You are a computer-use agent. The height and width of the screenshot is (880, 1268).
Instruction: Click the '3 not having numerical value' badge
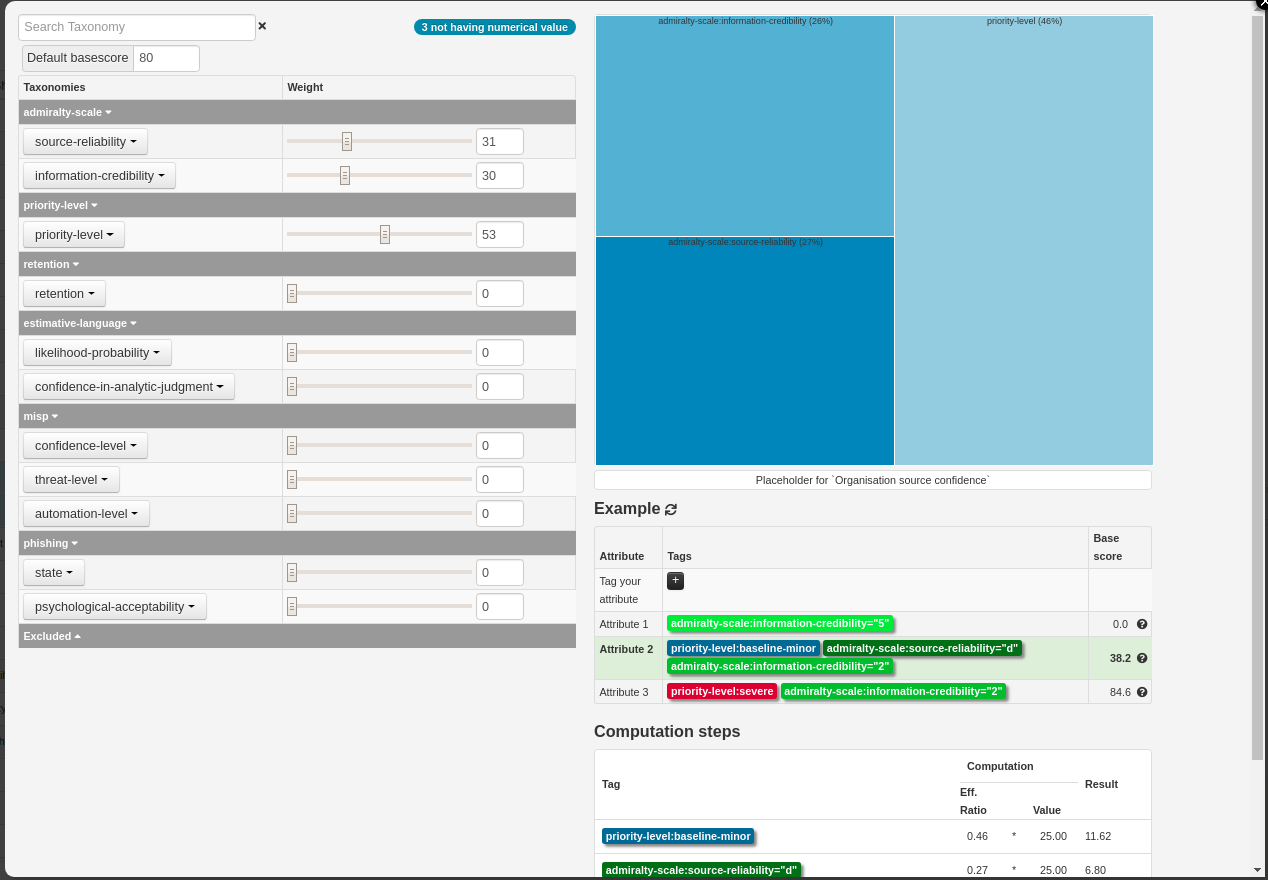click(494, 27)
